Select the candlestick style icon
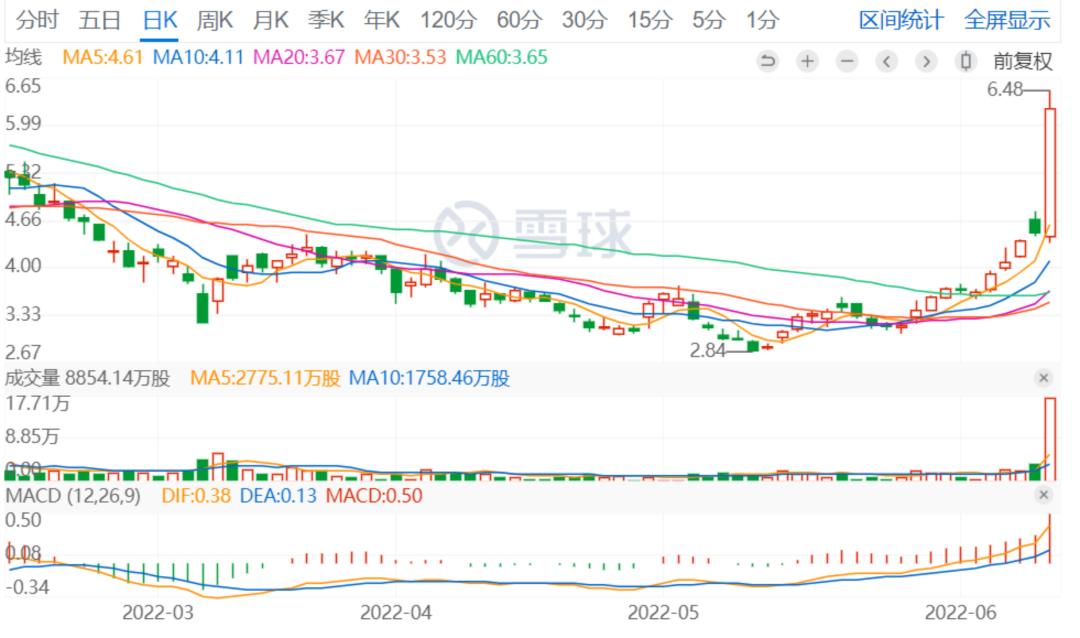The image size is (1080, 638). click(964, 62)
